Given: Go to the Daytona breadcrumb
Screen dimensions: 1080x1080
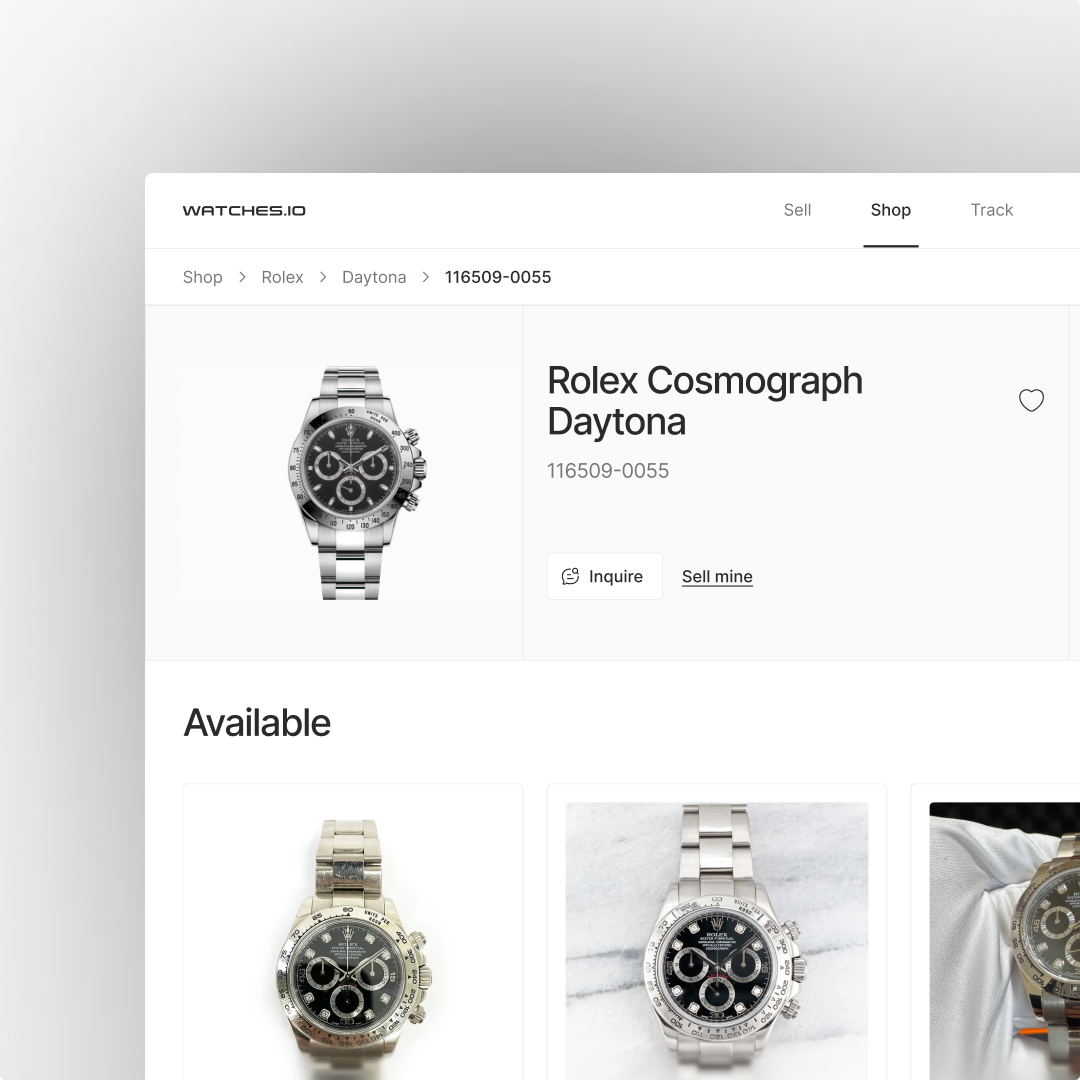Looking at the screenshot, I should [374, 277].
